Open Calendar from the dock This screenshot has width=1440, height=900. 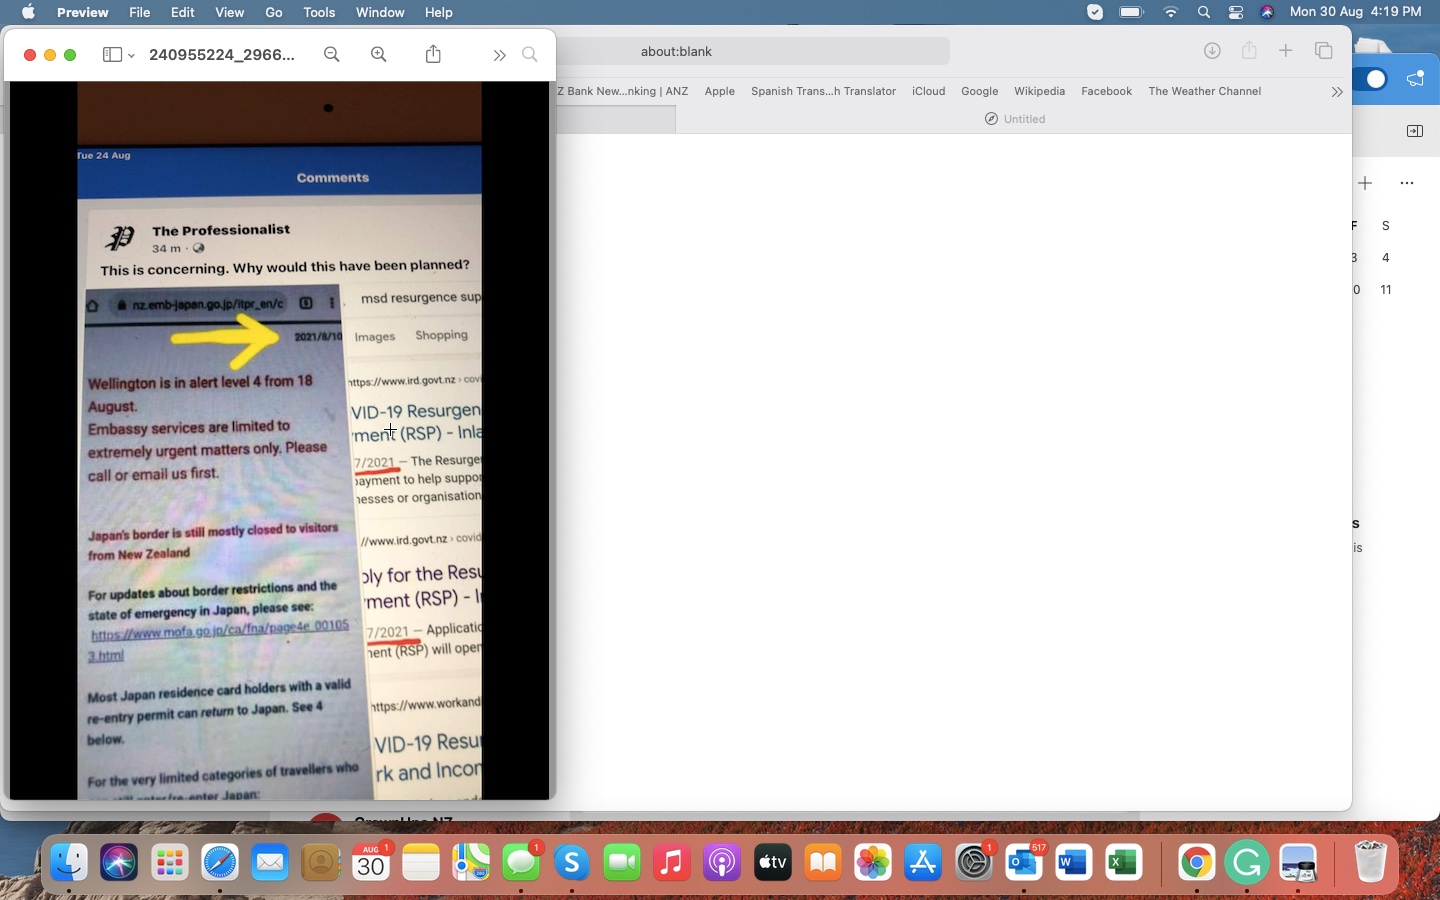[x=371, y=862]
